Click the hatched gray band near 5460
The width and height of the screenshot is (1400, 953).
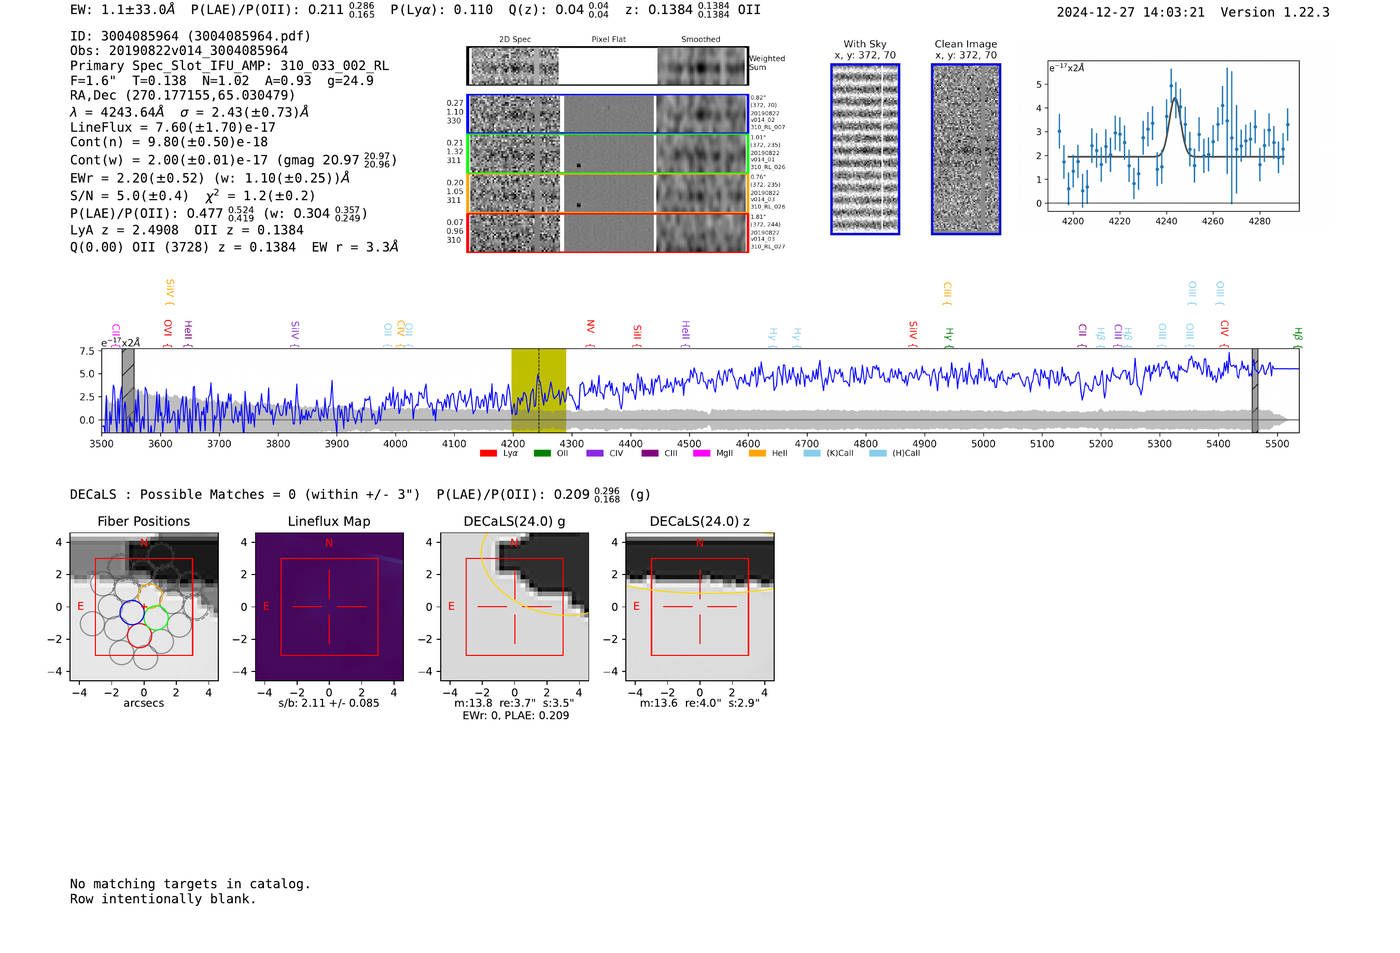pos(1254,390)
